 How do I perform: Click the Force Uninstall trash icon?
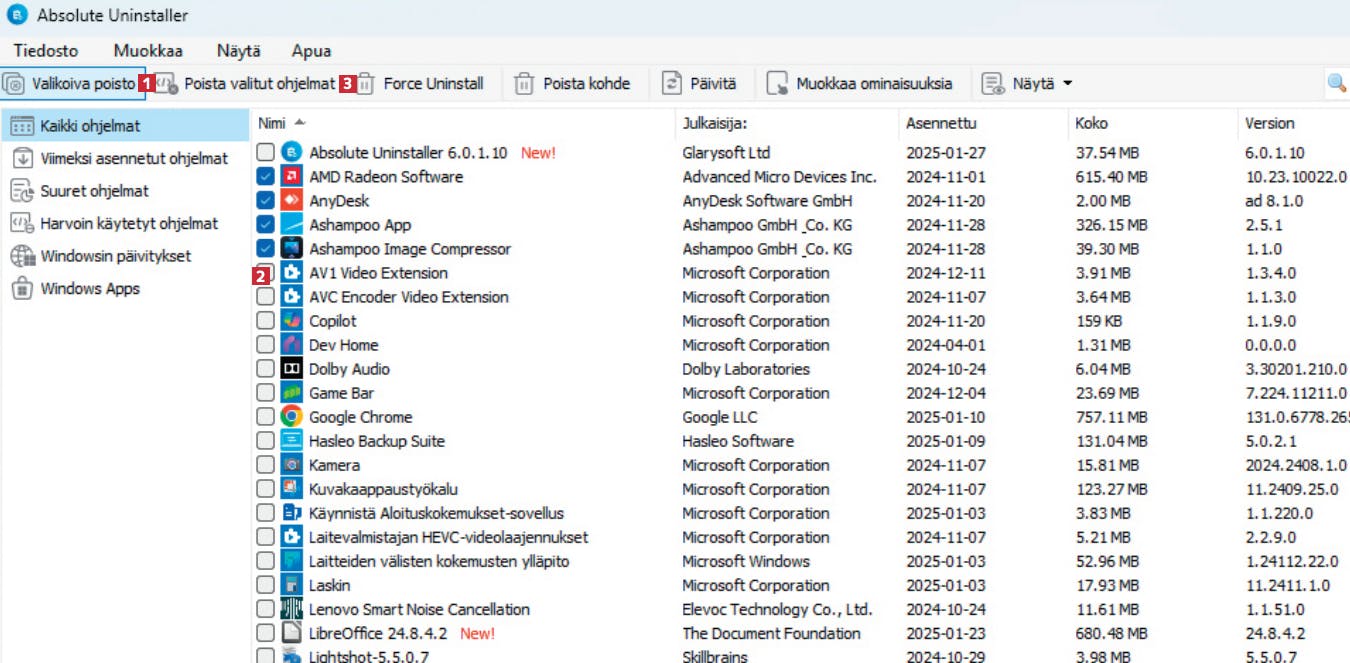pyautogui.click(x=366, y=84)
